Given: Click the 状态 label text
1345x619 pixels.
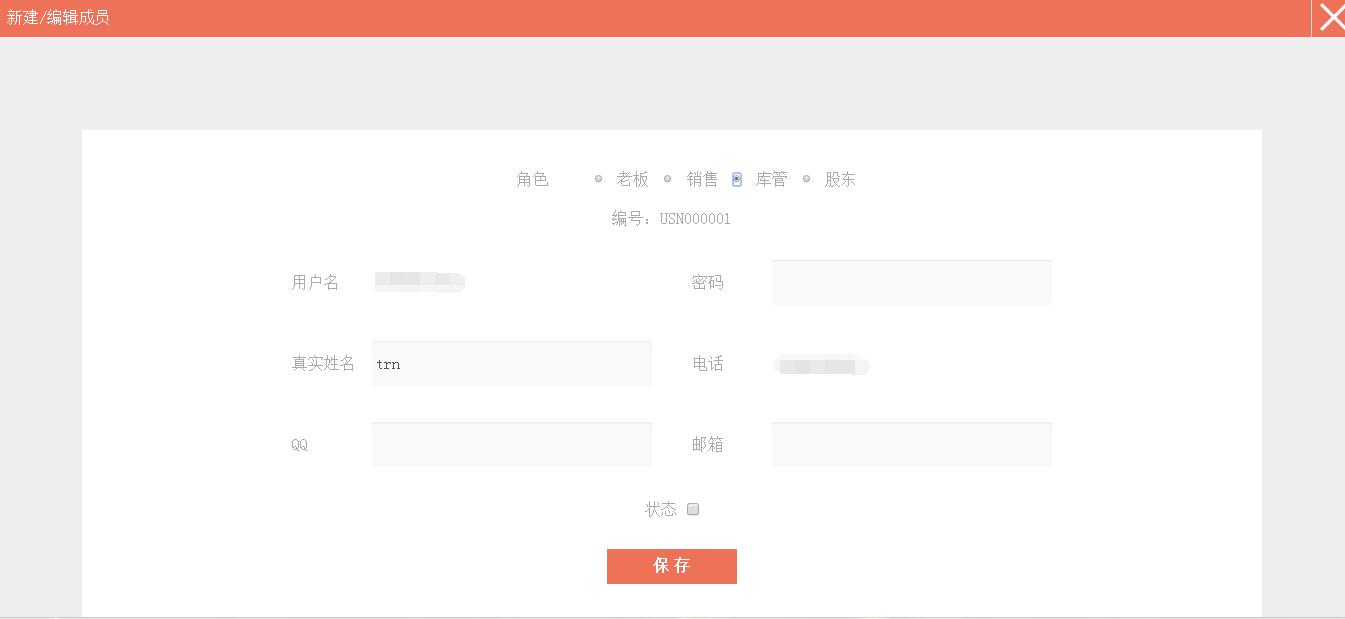Looking at the screenshot, I should pyautogui.click(x=663, y=509).
